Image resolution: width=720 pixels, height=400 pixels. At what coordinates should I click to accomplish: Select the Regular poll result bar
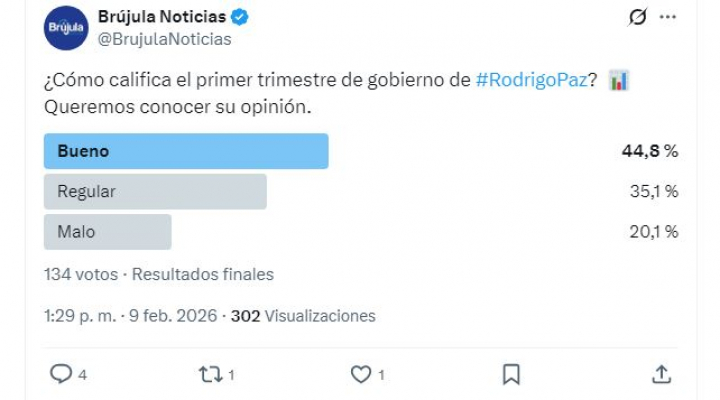click(x=155, y=191)
